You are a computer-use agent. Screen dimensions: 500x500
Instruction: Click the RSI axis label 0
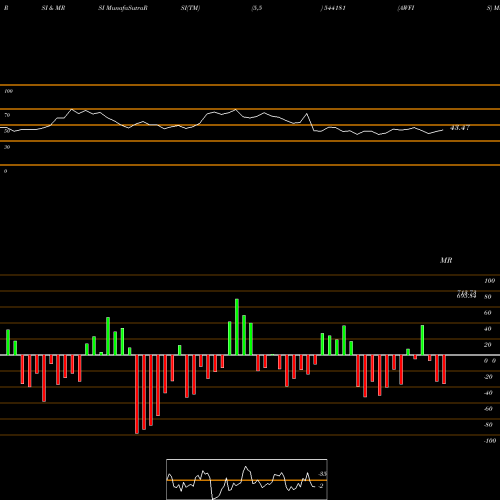[x=5, y=171]
